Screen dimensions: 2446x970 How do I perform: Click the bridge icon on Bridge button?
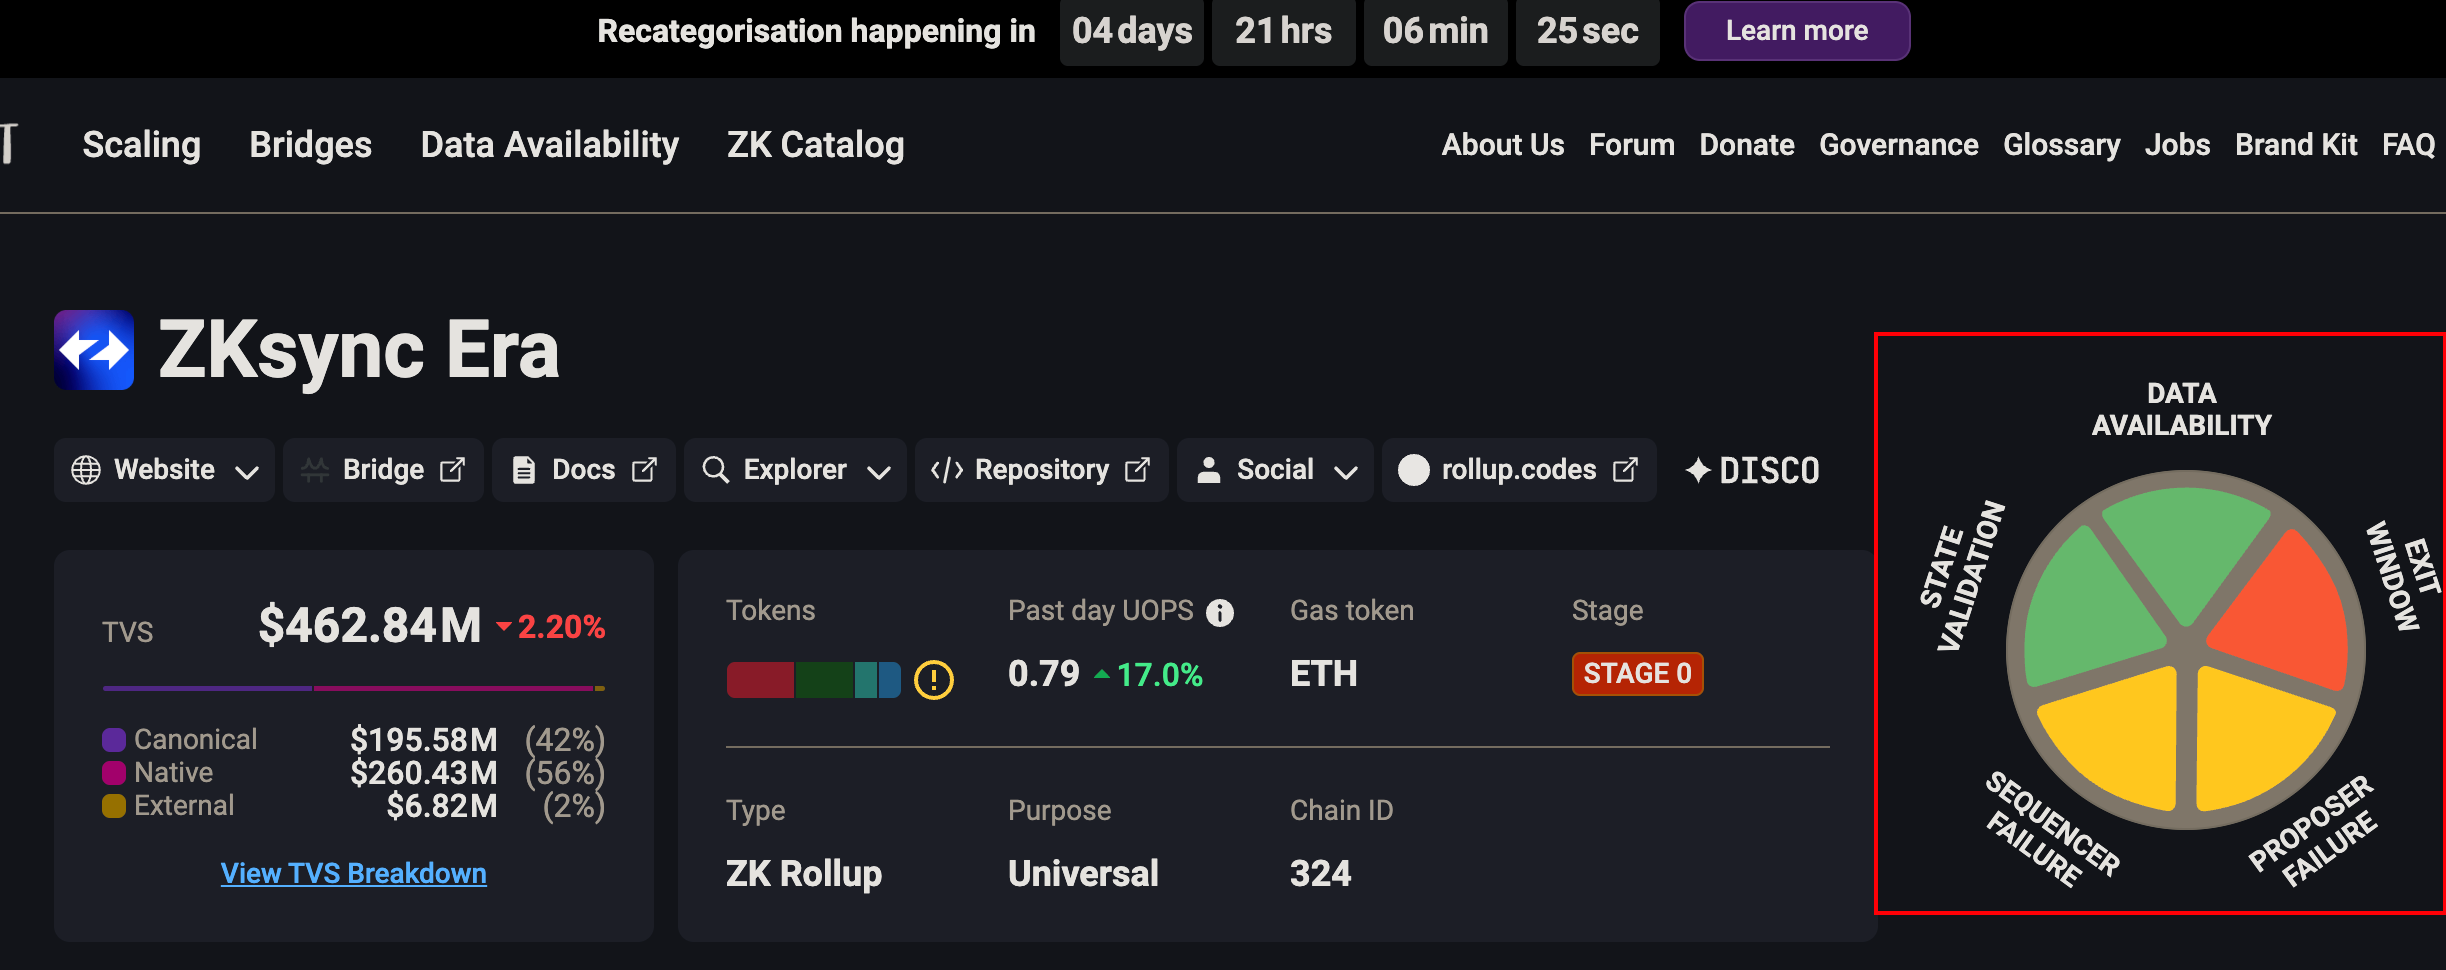point(315,470)
